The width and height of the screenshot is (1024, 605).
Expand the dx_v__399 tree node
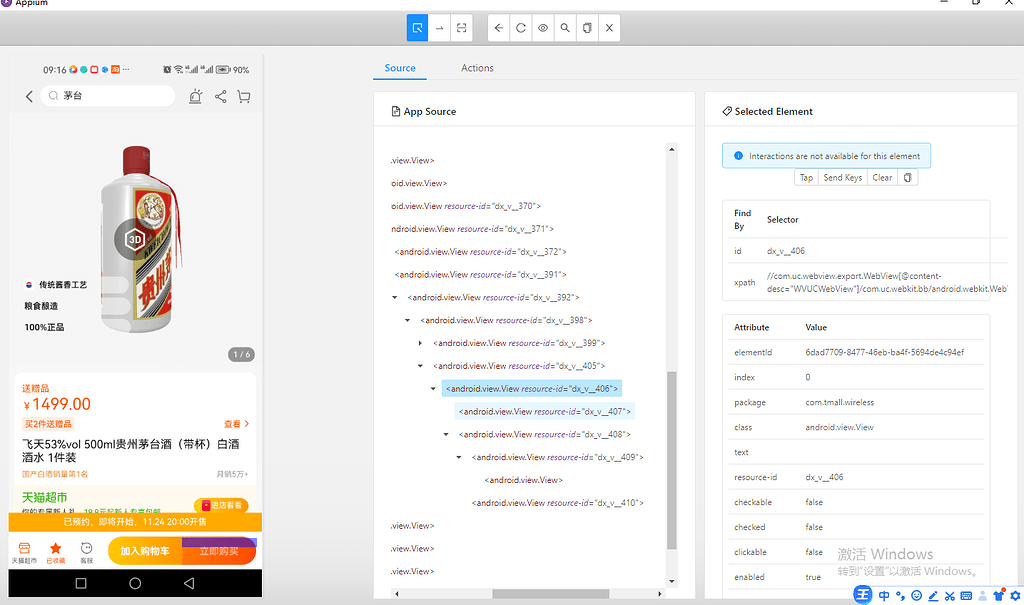420,342
